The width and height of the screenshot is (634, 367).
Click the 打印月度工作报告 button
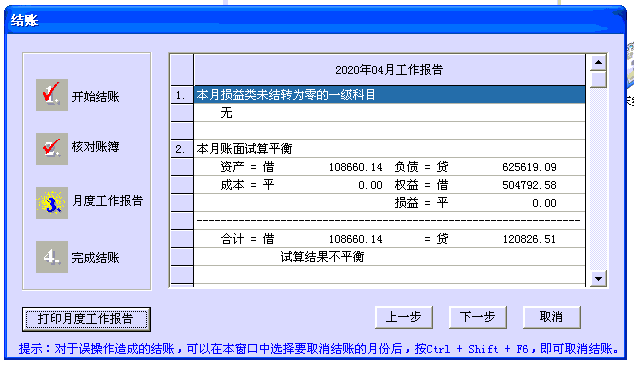click(86, 319)
